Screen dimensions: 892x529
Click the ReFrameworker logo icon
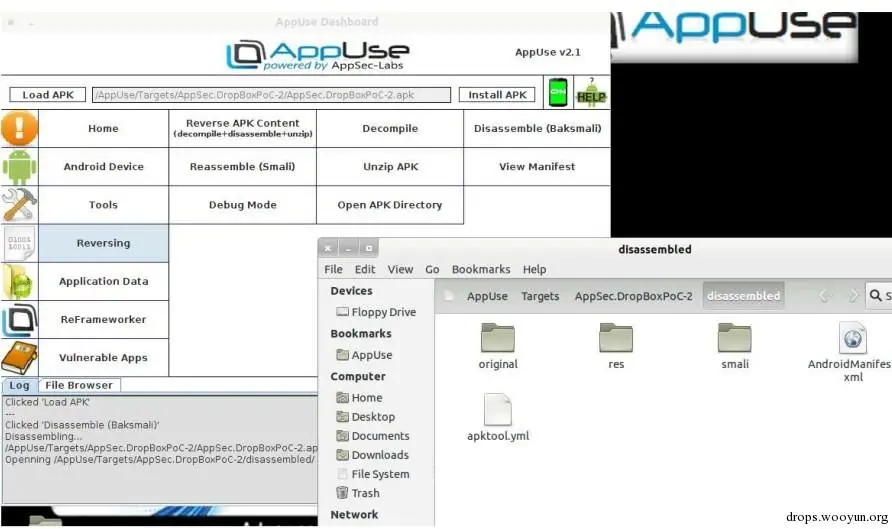[x=19, y=320]
